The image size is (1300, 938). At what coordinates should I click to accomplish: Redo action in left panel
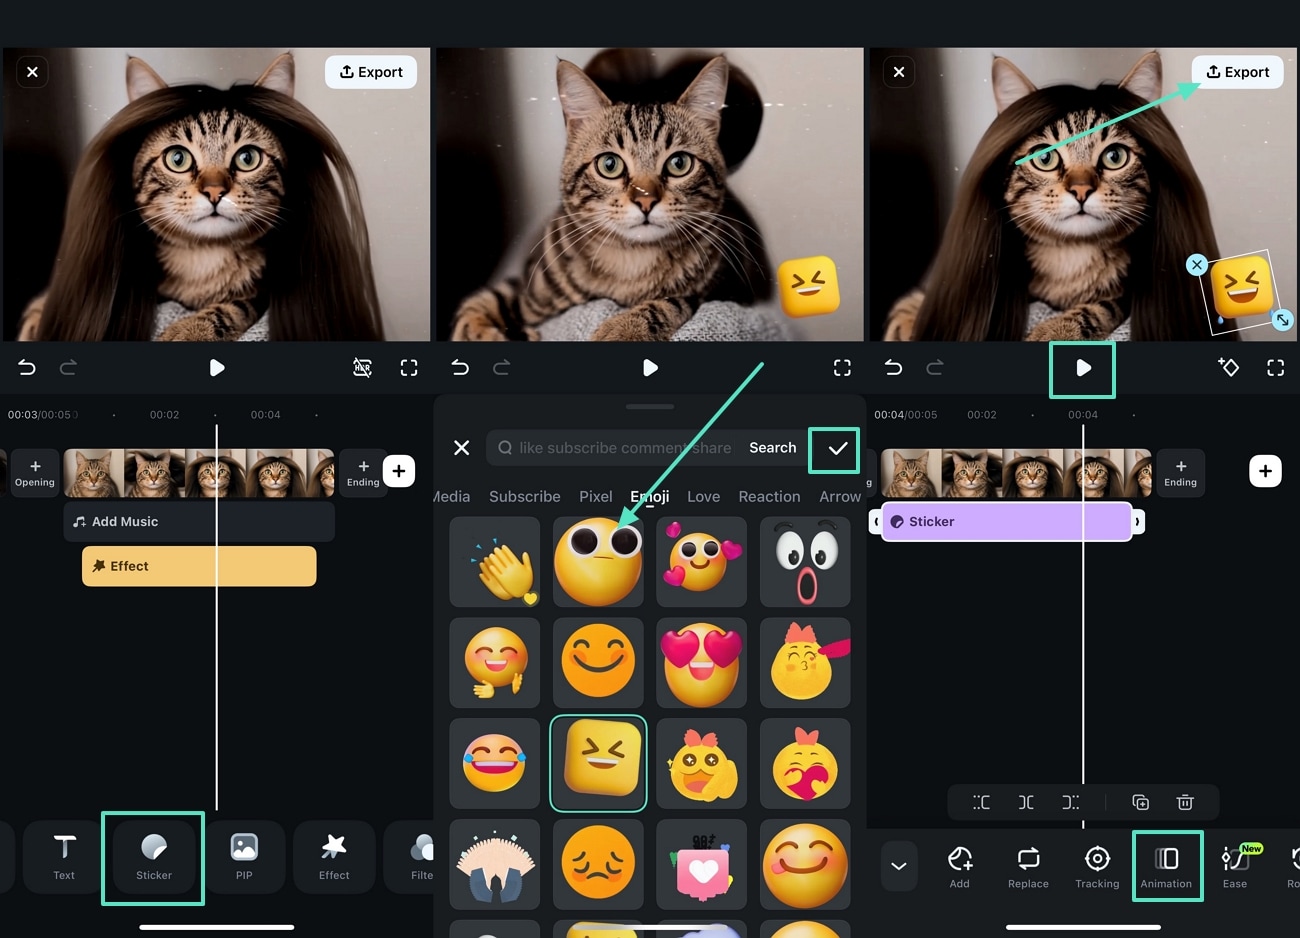point(68,368)
